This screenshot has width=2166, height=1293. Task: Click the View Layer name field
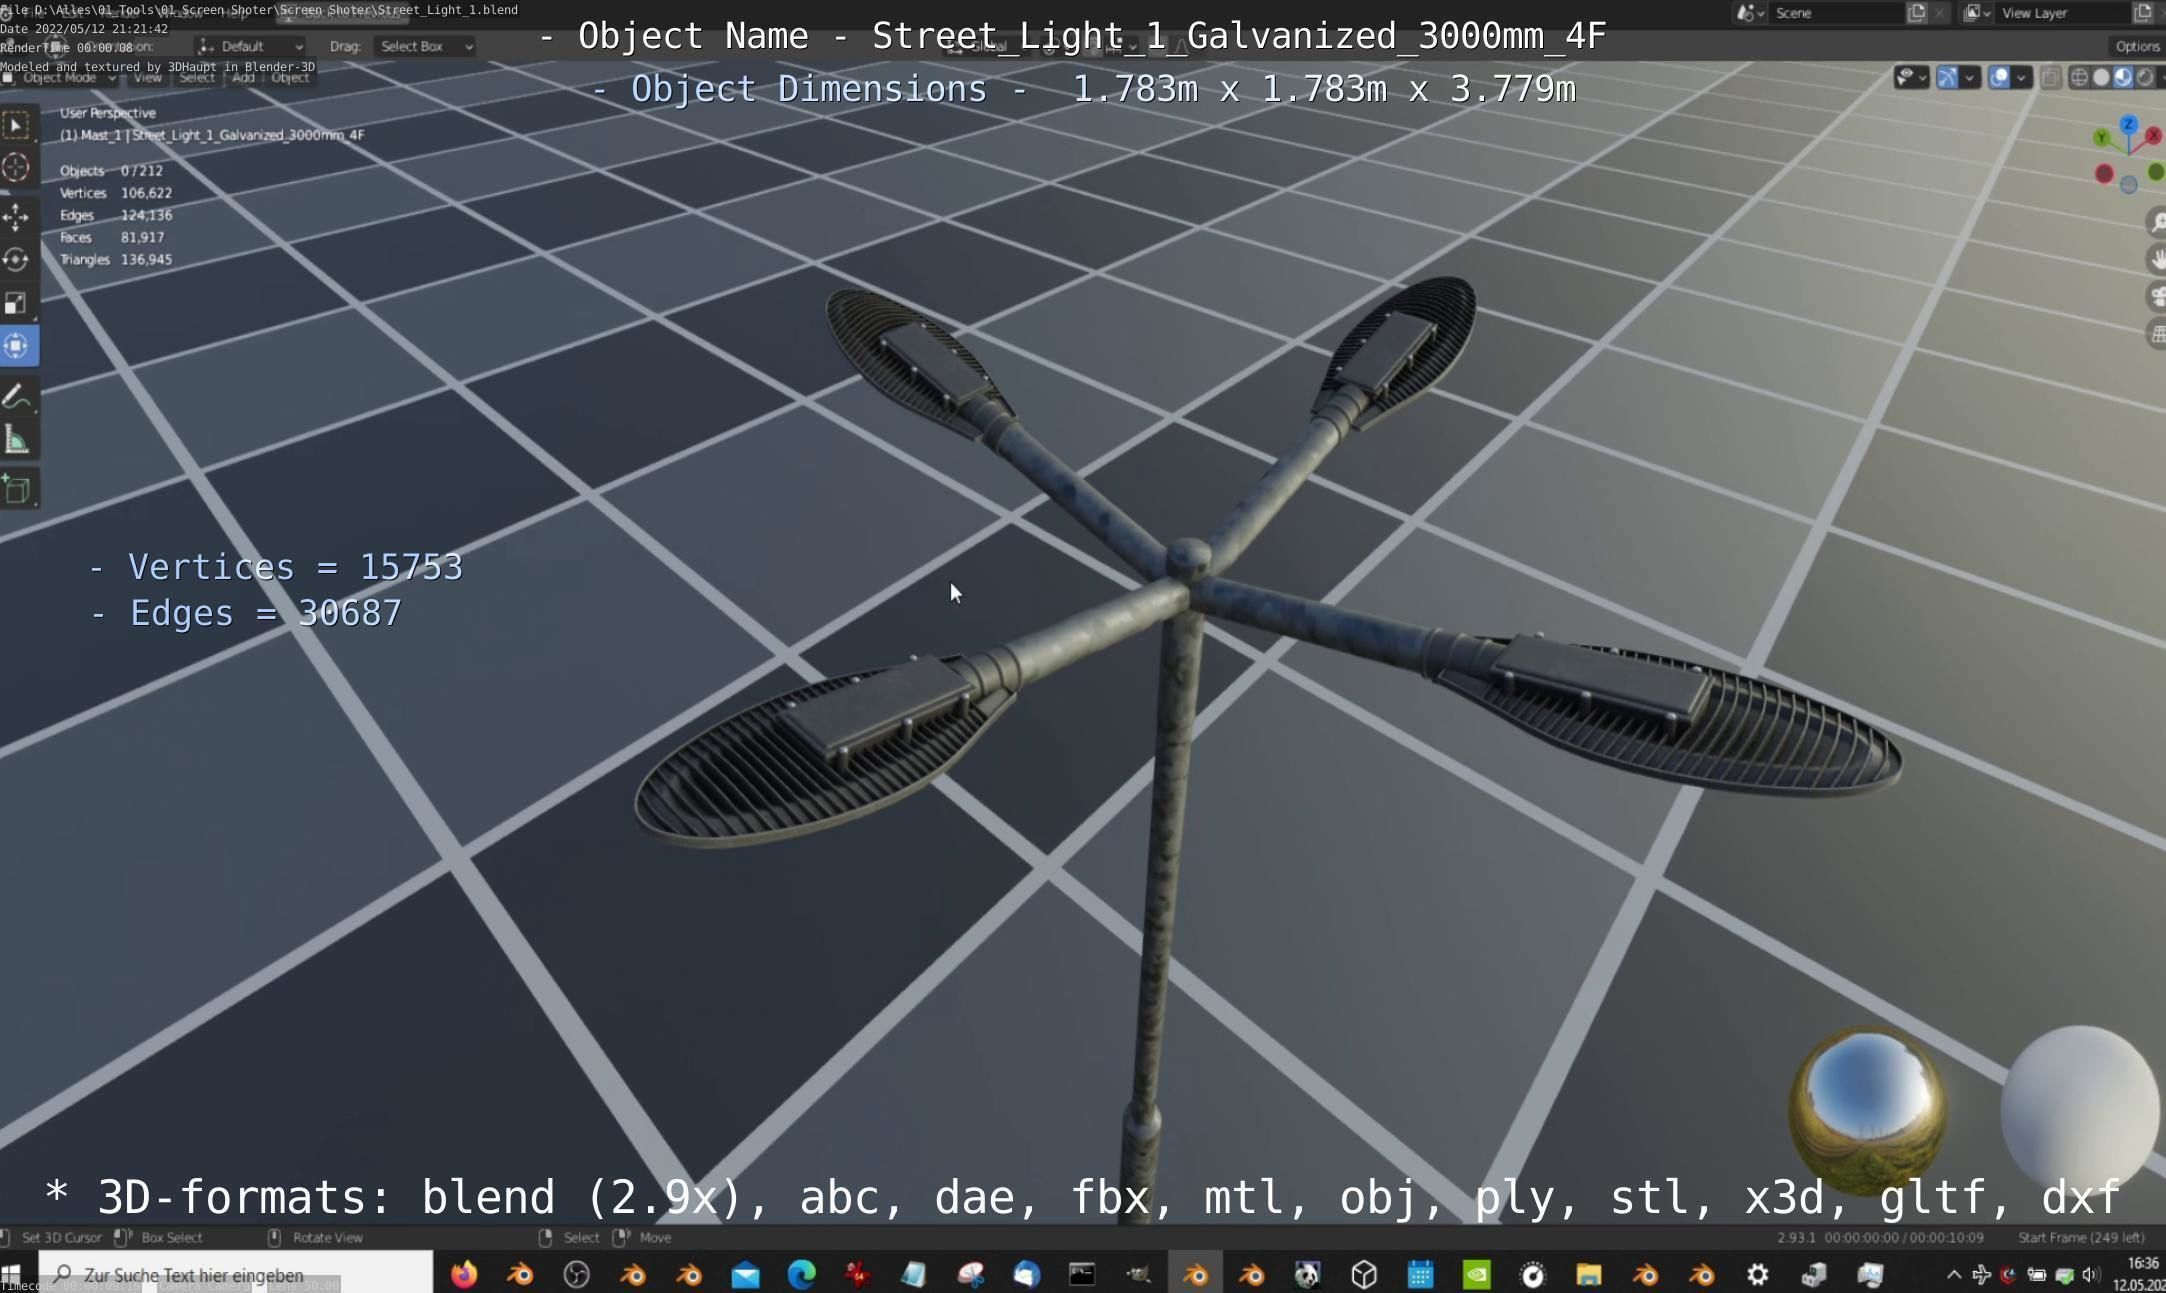[x=2062, y=13]
